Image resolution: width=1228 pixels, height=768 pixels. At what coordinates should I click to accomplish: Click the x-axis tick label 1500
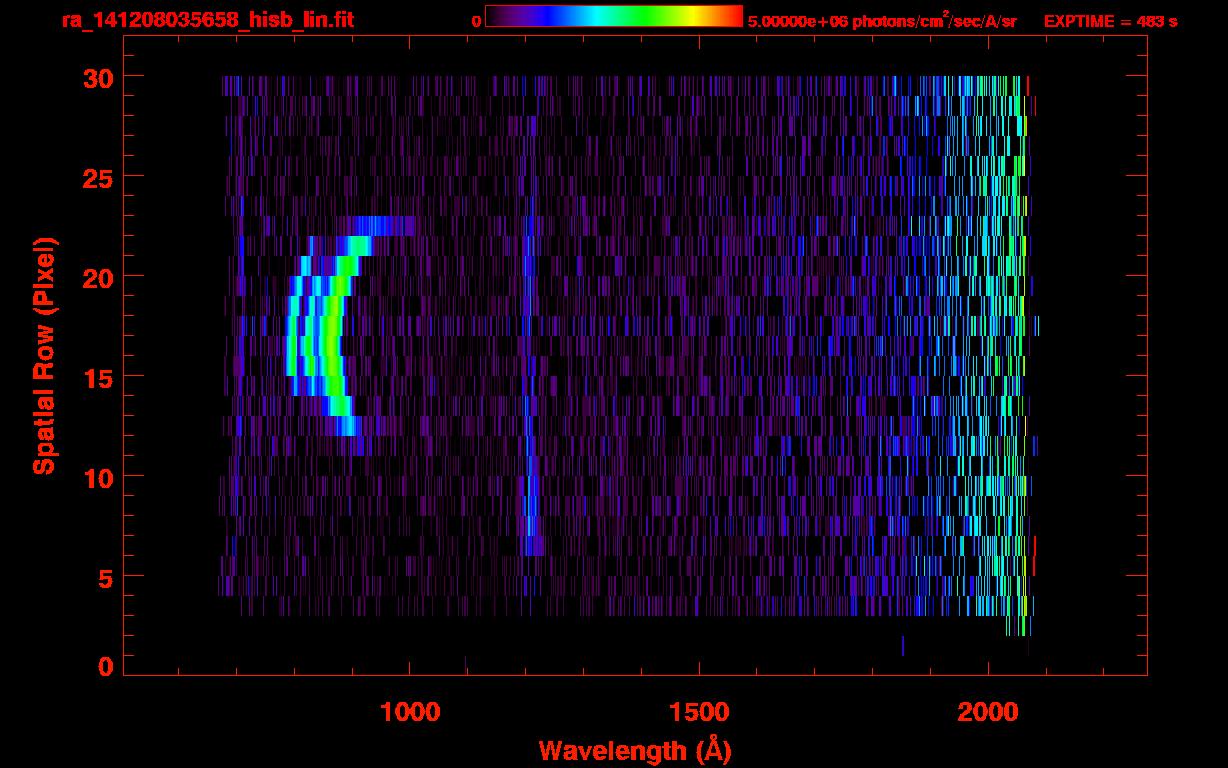click(x=699, y=711)
